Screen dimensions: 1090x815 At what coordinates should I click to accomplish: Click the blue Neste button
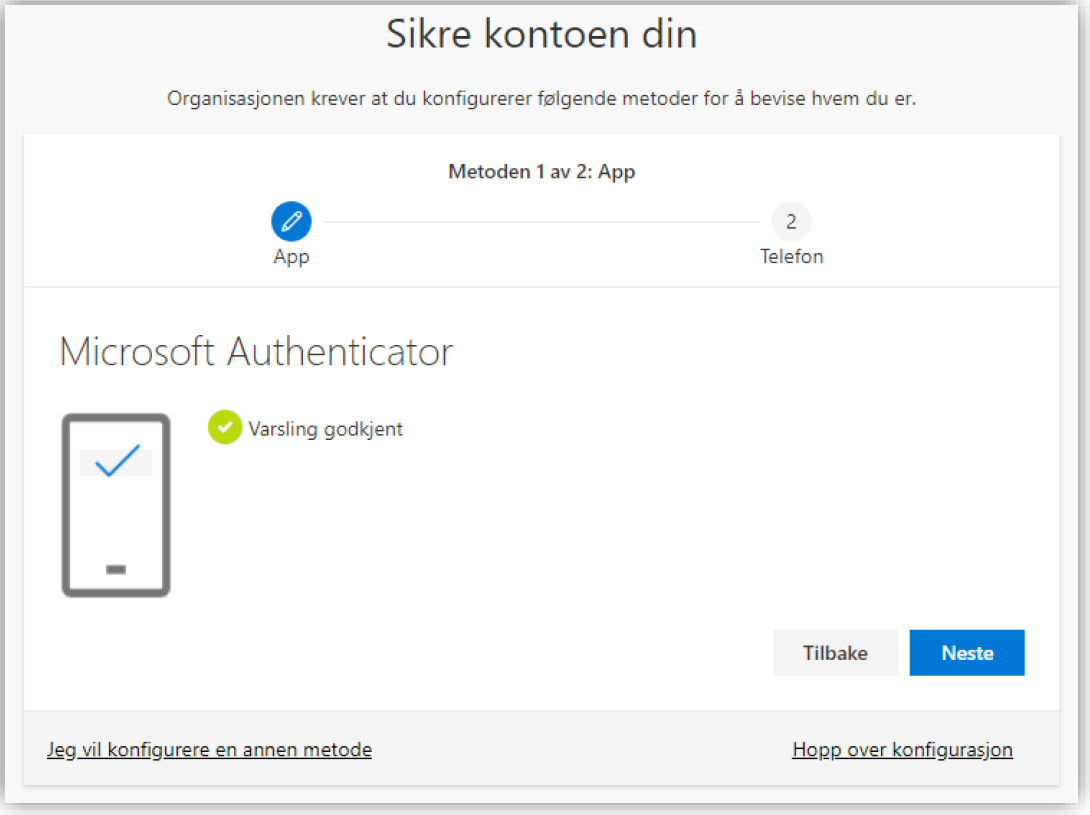966,652
